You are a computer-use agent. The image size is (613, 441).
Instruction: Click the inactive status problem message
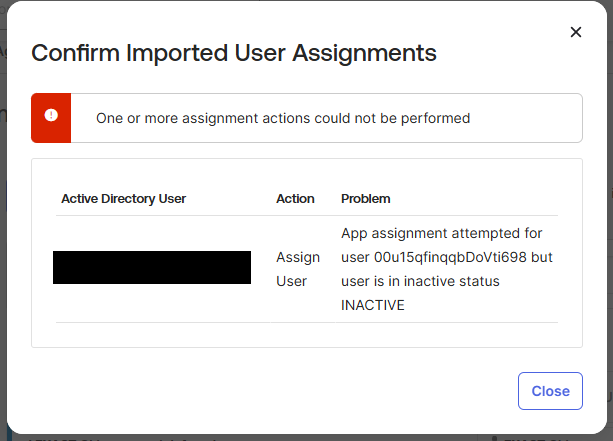point(447,269)
